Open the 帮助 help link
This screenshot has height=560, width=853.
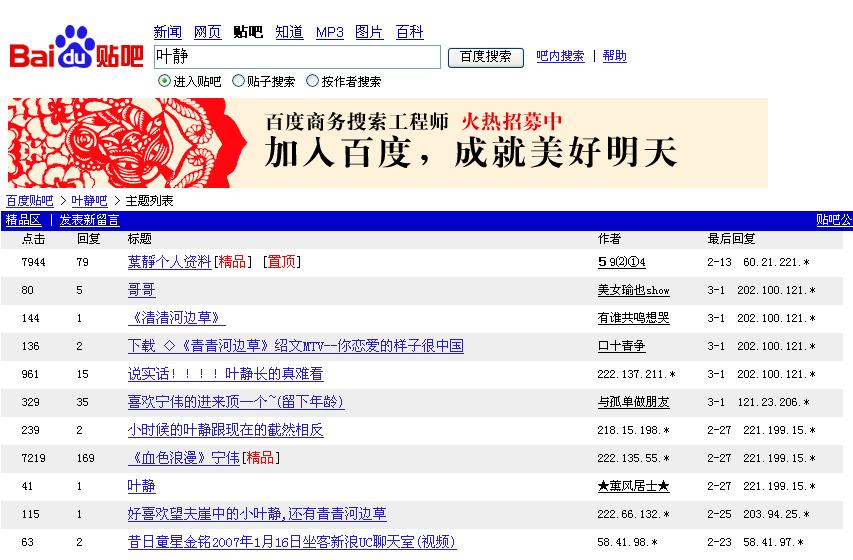click(x=615, y=56)
